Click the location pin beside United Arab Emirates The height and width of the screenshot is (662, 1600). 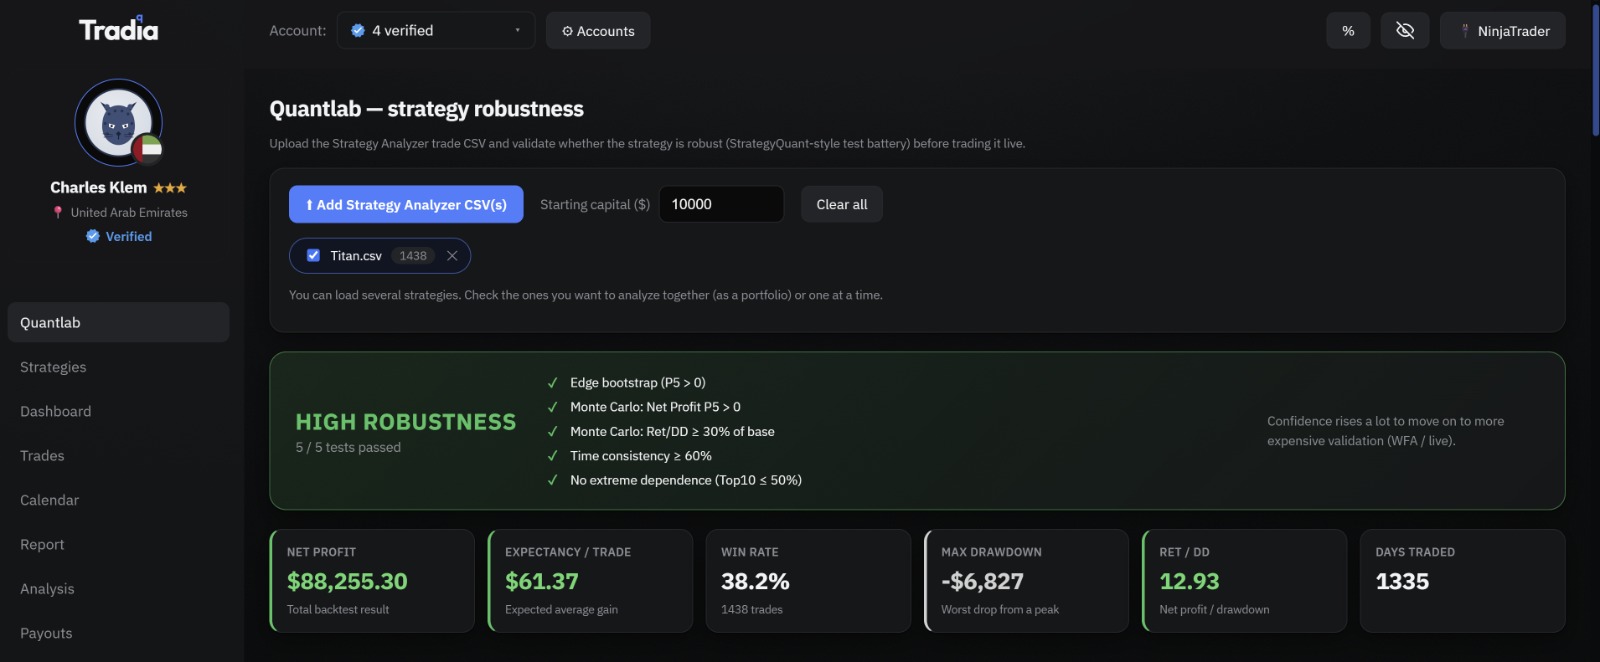click(58, 212)
